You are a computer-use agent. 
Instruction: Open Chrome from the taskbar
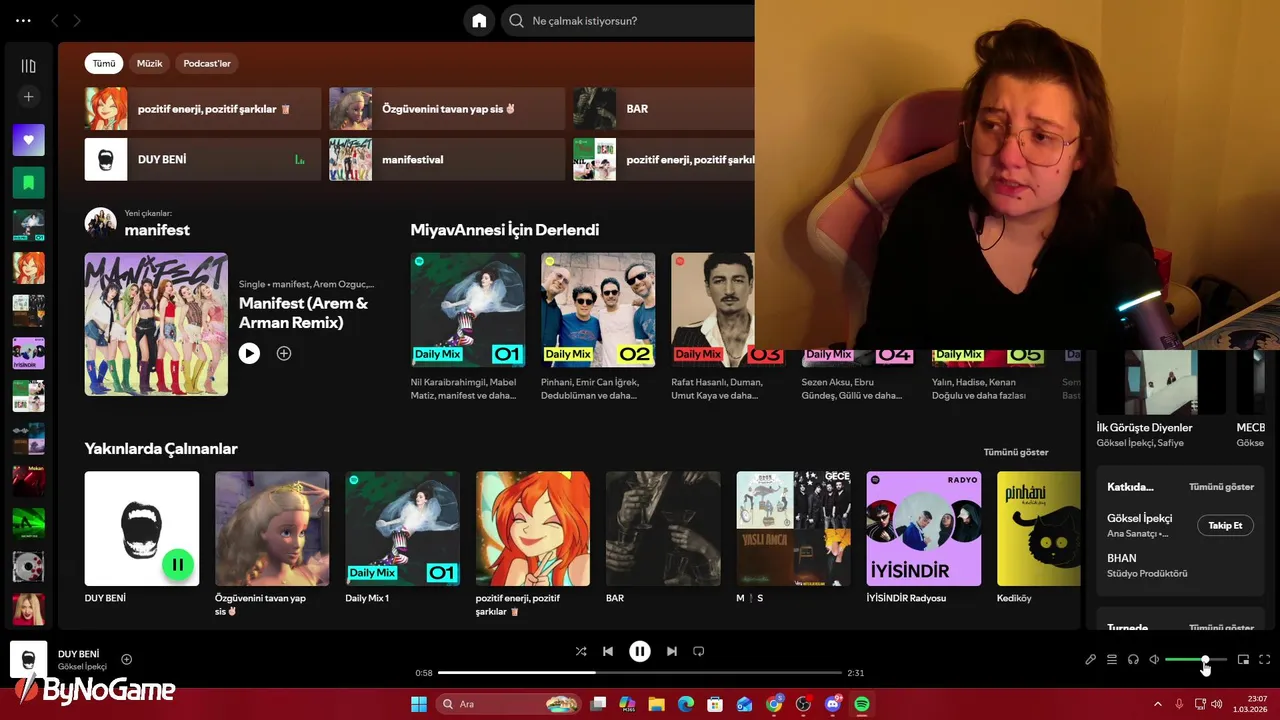pos(774,704)
